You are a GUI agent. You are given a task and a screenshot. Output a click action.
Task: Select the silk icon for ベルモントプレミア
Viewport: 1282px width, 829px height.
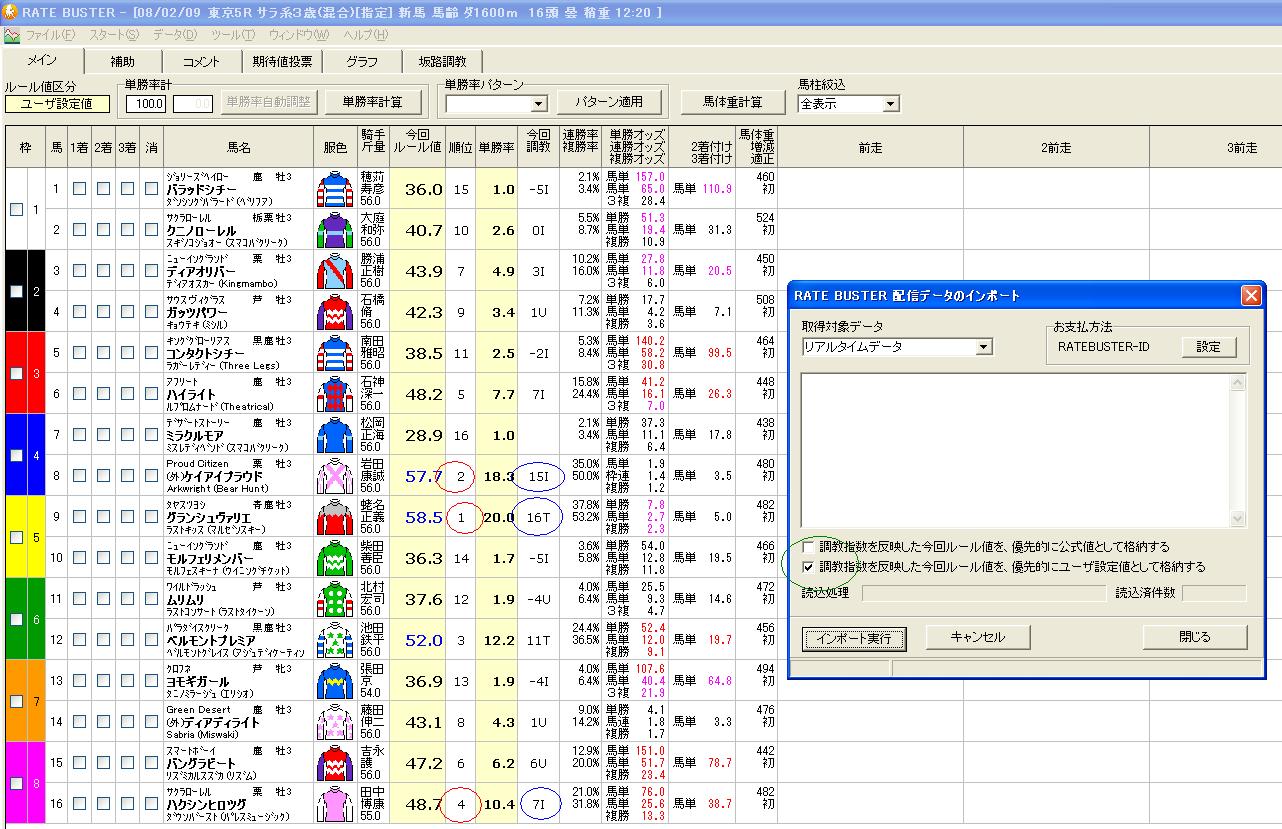(x=334, y=640)
